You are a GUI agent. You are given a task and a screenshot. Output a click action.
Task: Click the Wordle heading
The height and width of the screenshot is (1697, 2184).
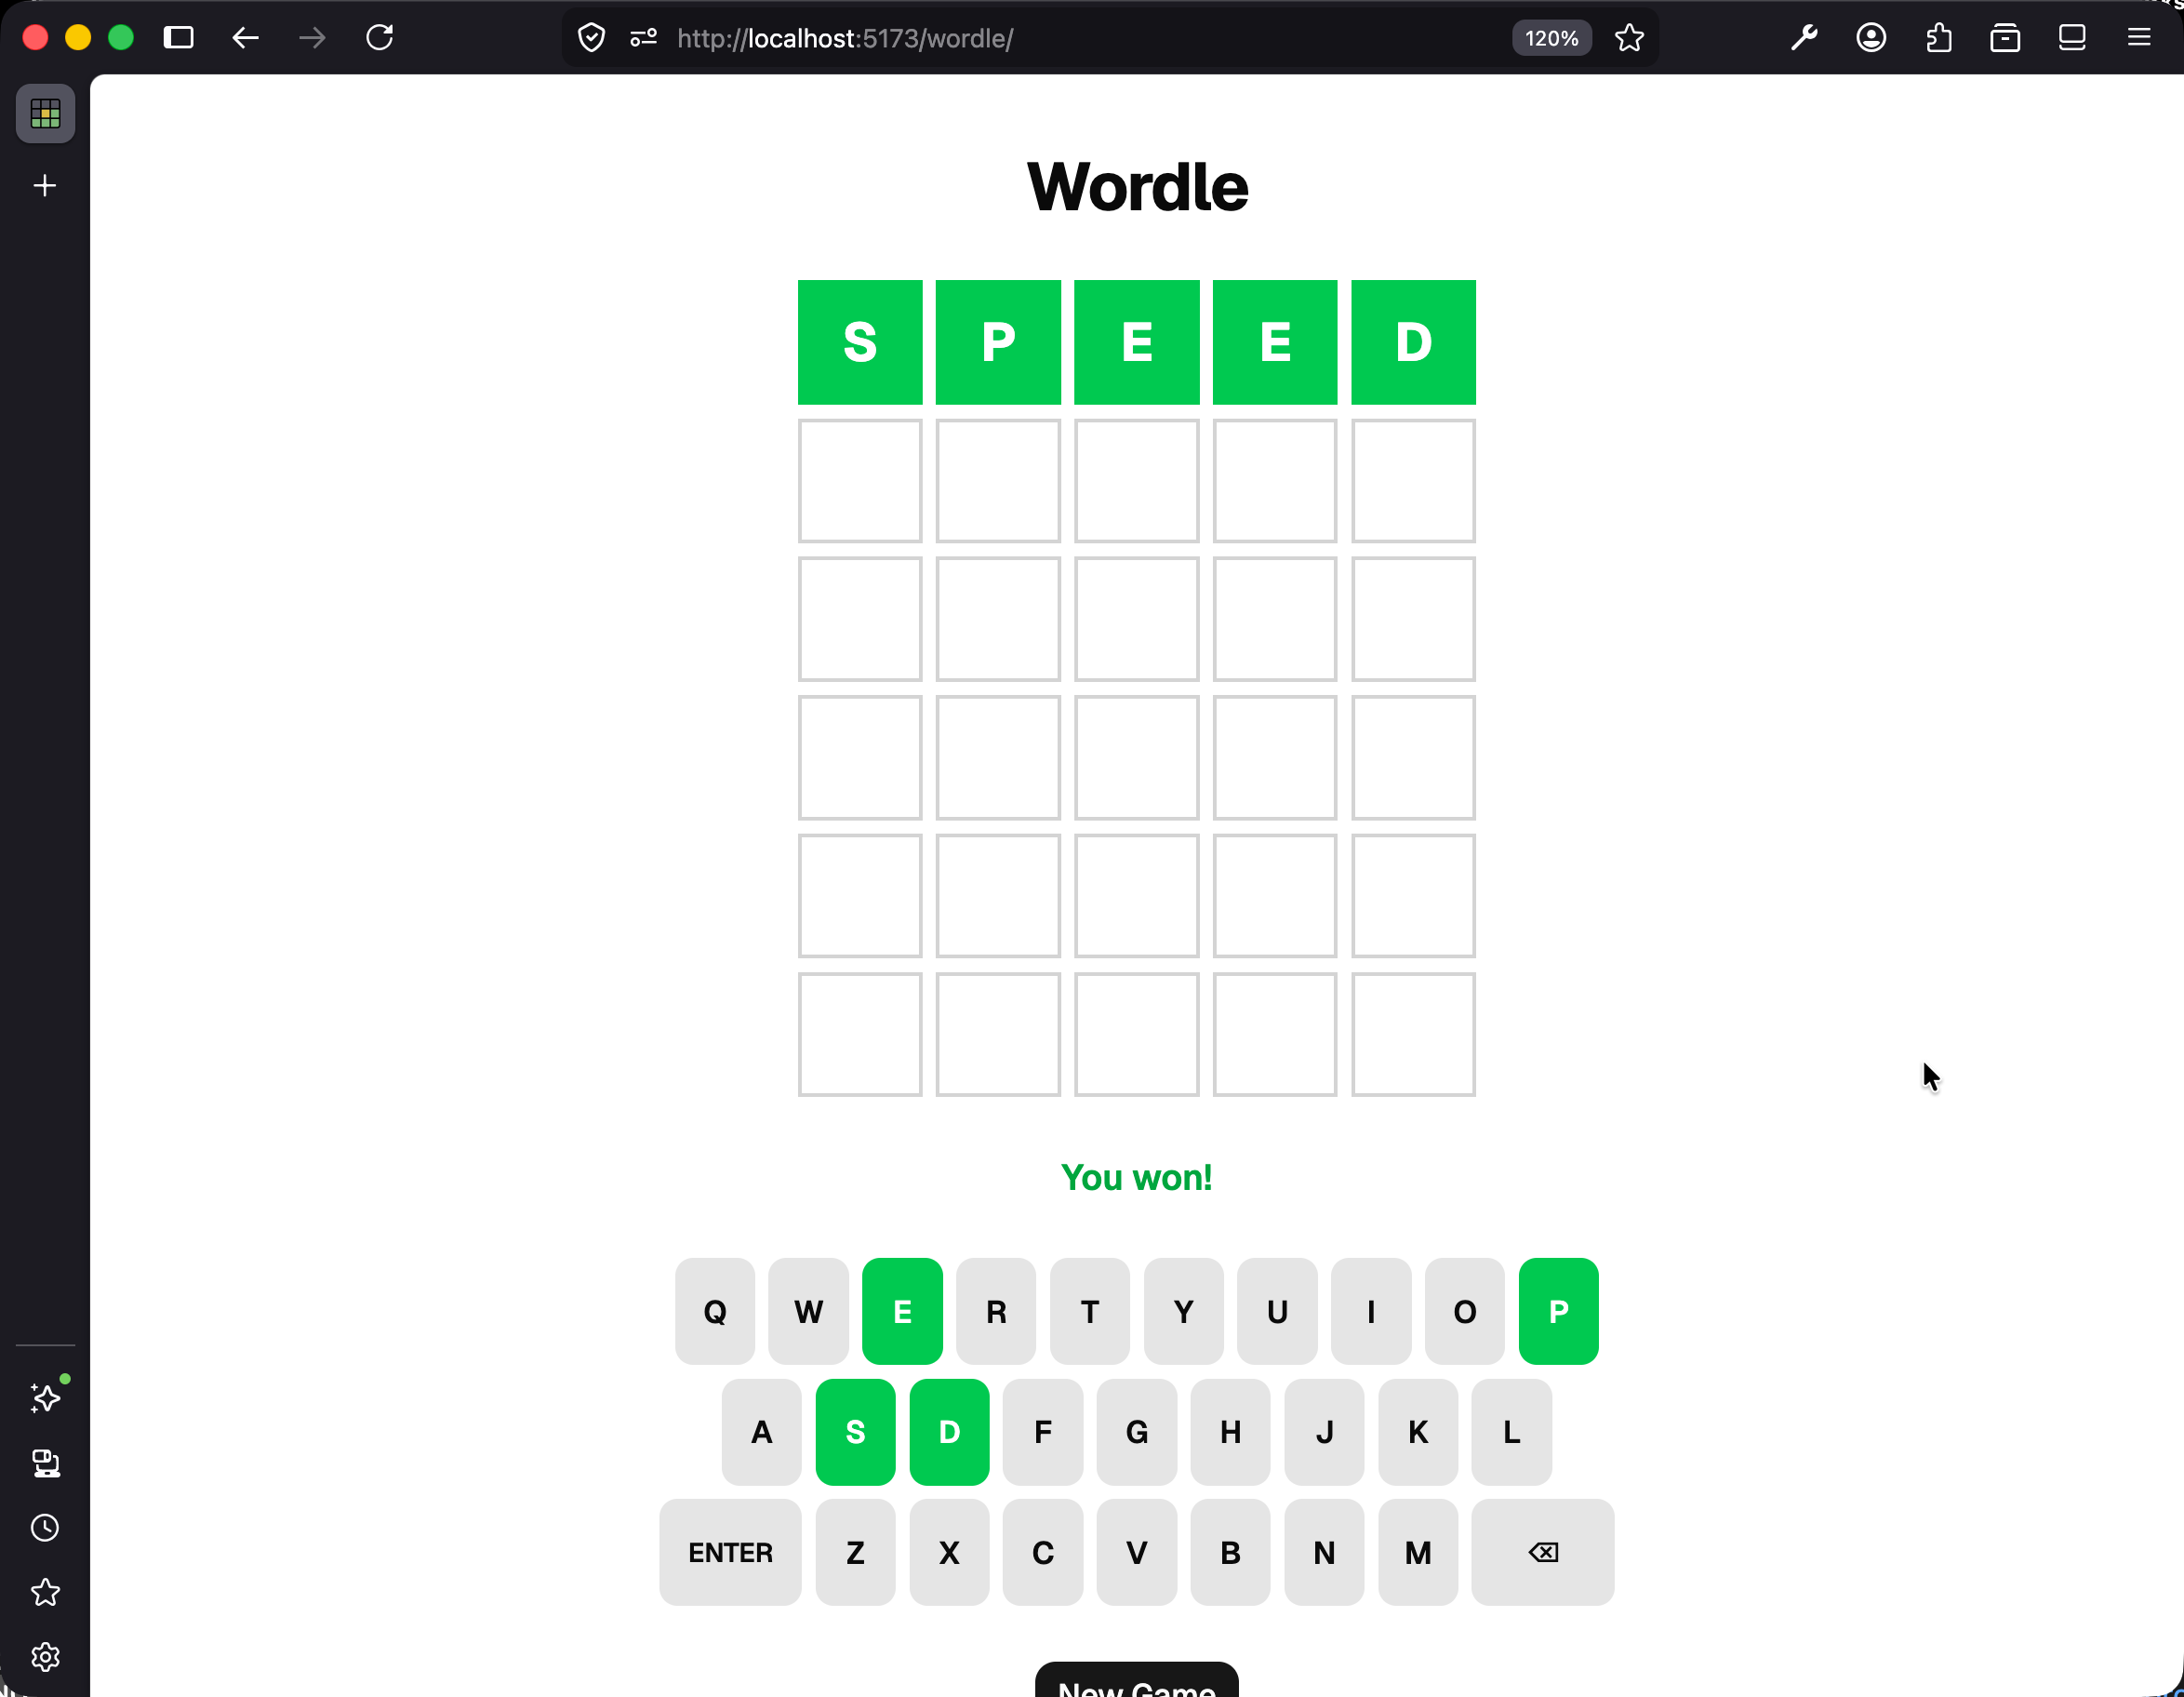1137,187
